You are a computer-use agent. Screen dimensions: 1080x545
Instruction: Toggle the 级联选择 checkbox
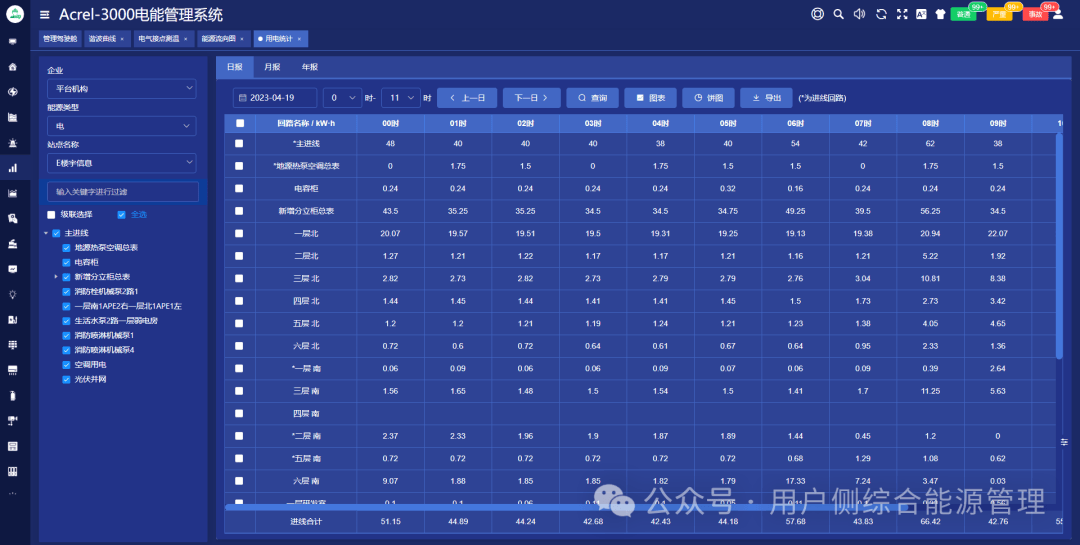[51, 214]
